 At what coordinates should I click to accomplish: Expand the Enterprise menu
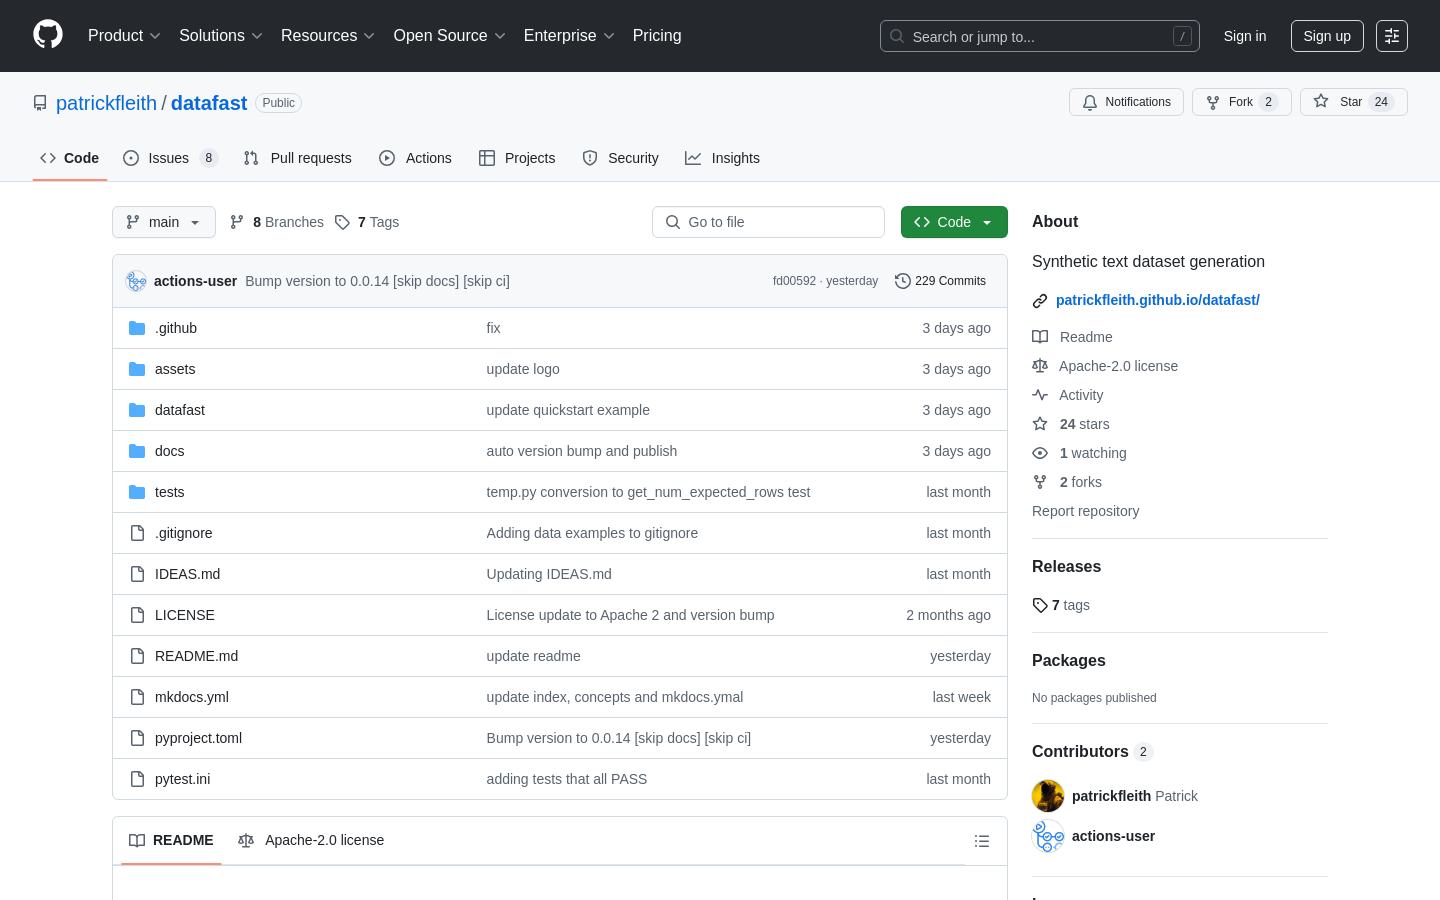[x=569, y=36]
